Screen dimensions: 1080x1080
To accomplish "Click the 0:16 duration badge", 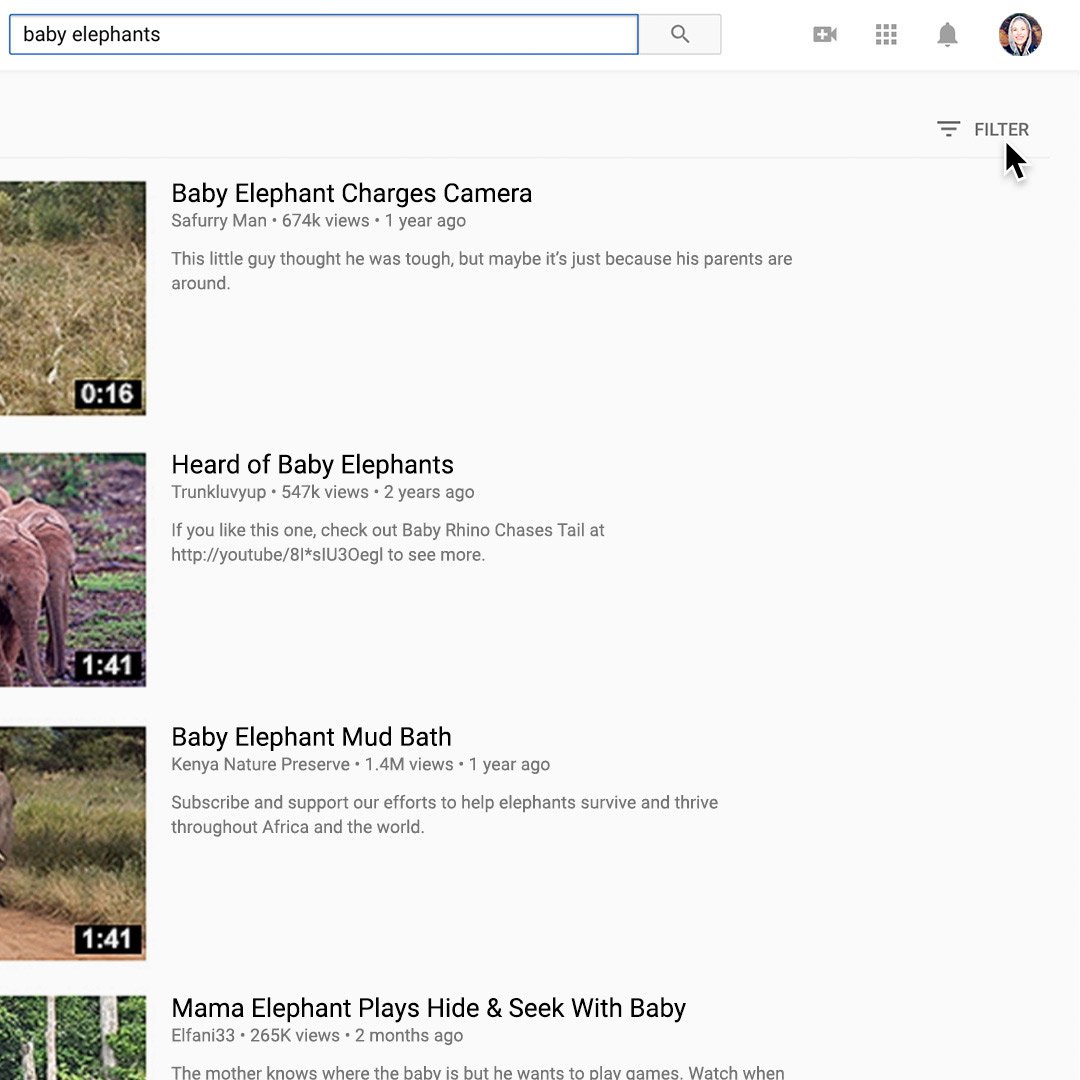I will pos(107,394).
